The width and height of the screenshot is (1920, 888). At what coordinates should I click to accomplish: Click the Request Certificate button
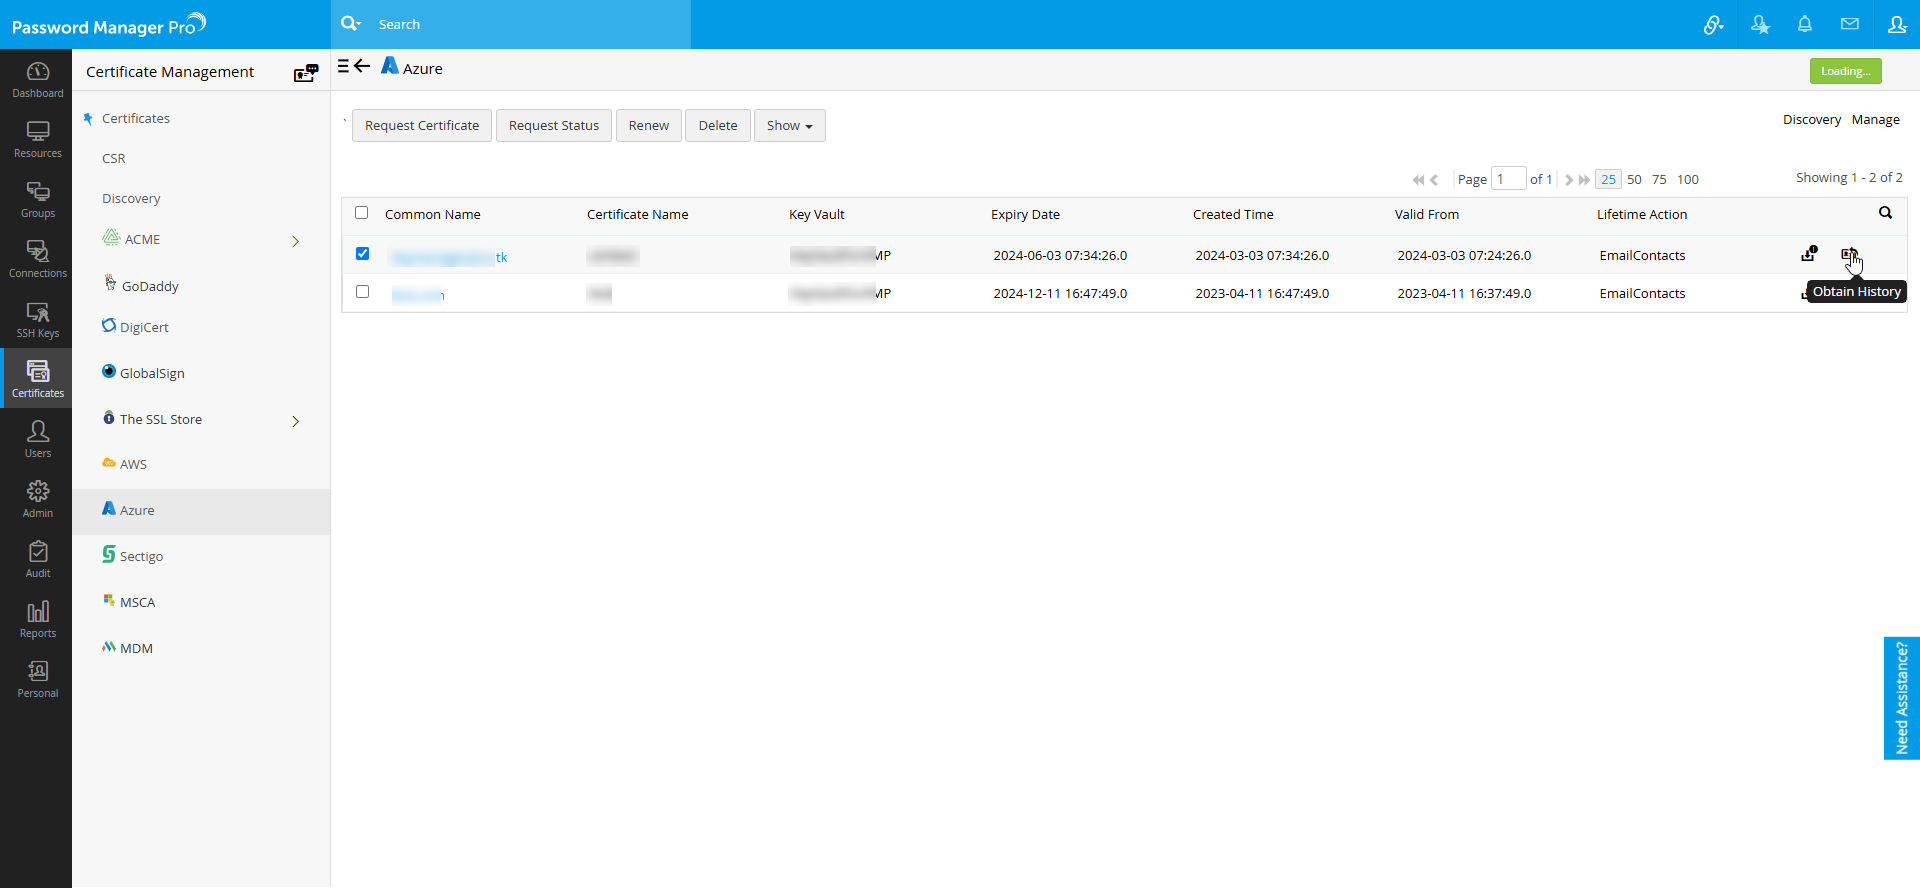point(421,126)
